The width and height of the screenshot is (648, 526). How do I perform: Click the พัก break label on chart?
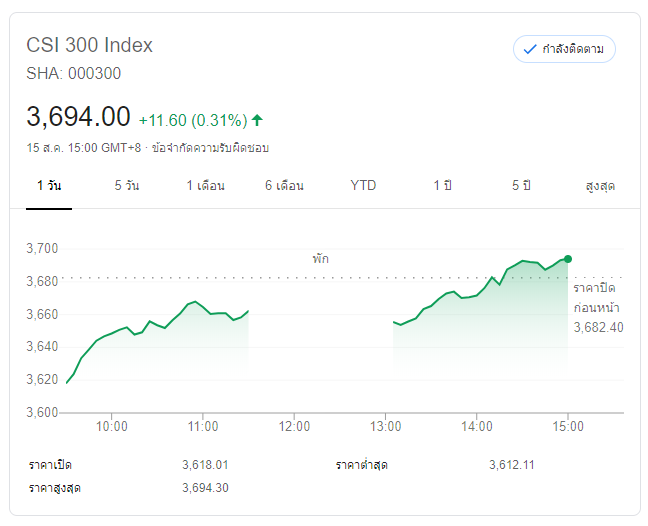(320, 258)
